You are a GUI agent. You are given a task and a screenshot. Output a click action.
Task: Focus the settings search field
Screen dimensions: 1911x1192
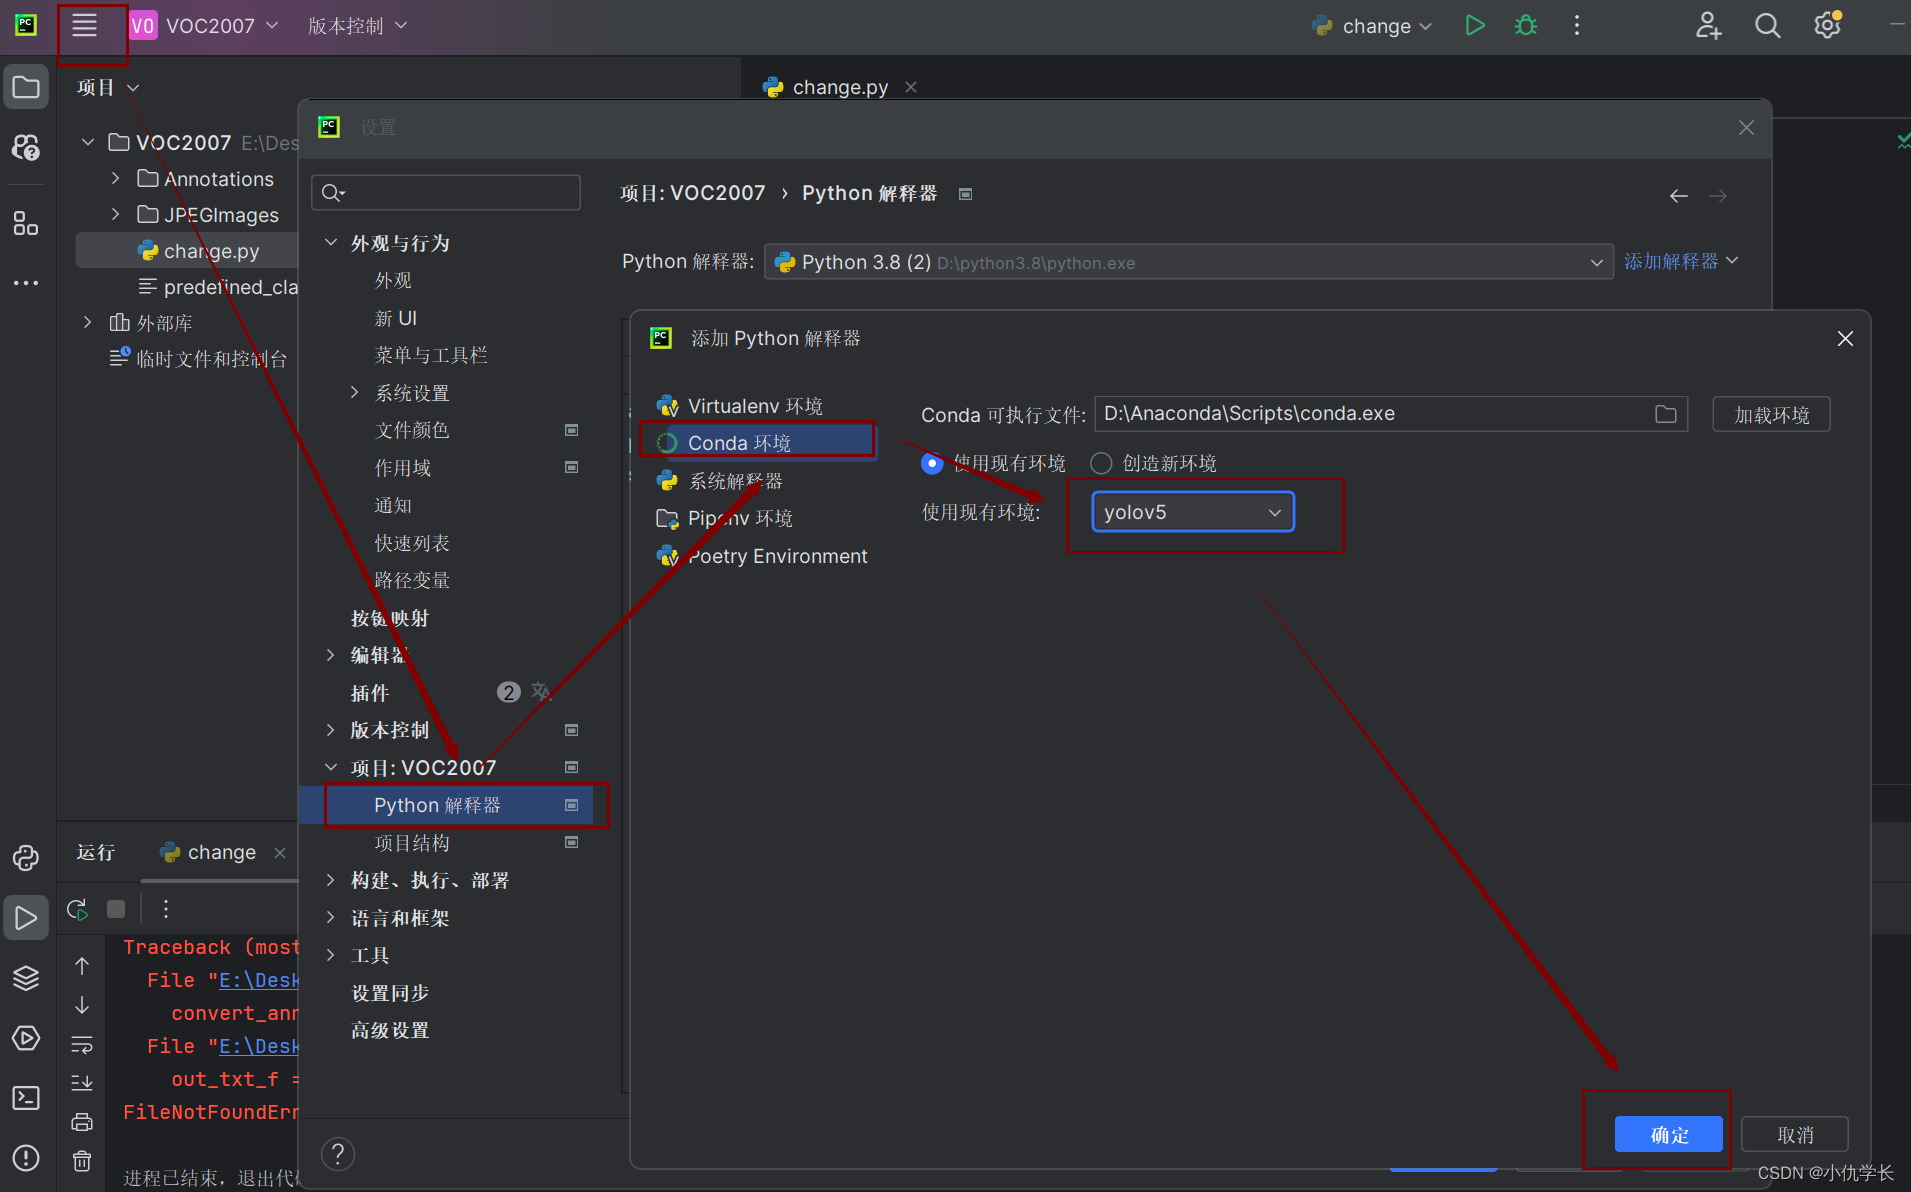pos(446,193)
